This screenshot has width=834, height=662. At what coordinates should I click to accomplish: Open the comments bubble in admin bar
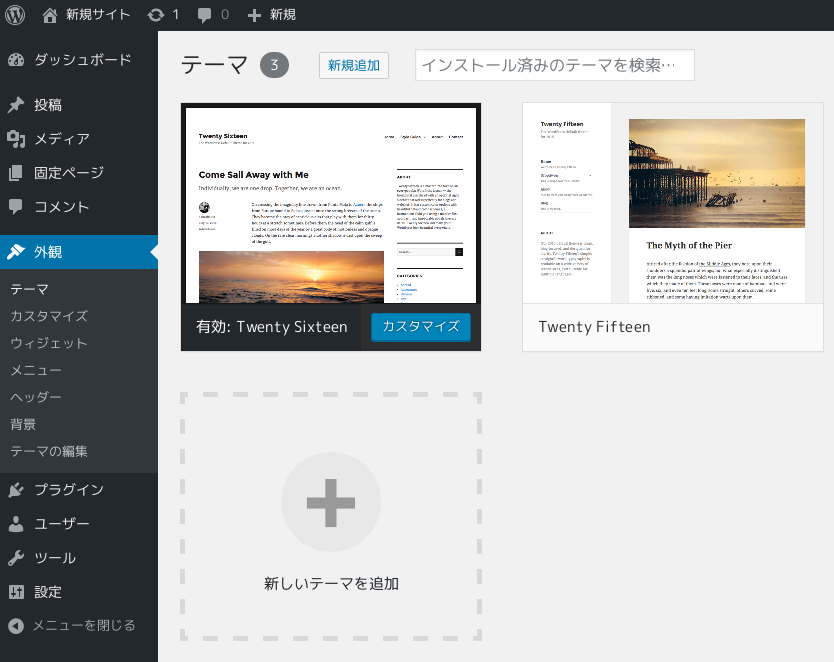click(204, 15)
